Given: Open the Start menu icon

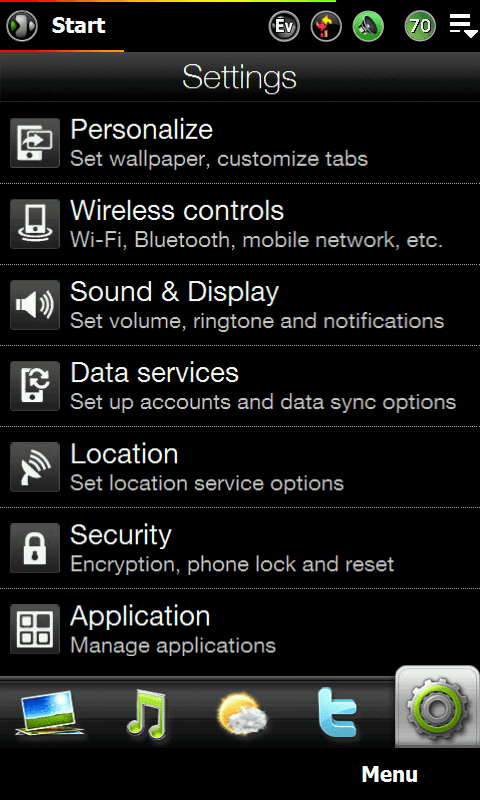Looking at the screenshot, I should (x=22, y=26).
